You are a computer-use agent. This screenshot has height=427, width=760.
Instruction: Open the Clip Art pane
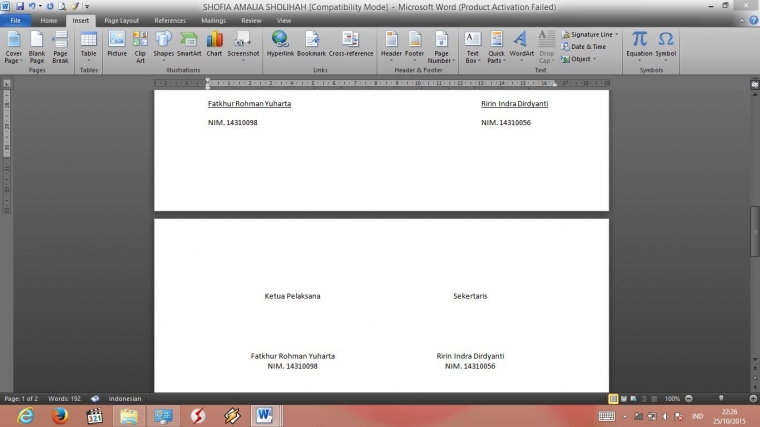pyautogui.click(x=140, y=44)
